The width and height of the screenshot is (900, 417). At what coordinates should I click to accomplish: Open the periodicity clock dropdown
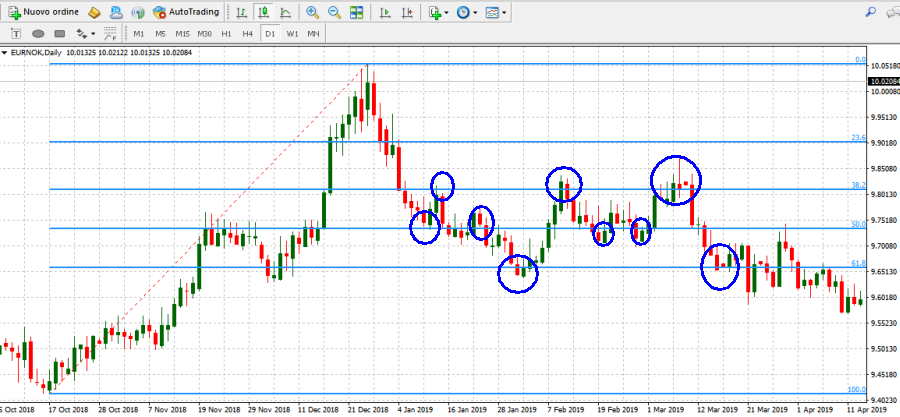pos(466,12)
